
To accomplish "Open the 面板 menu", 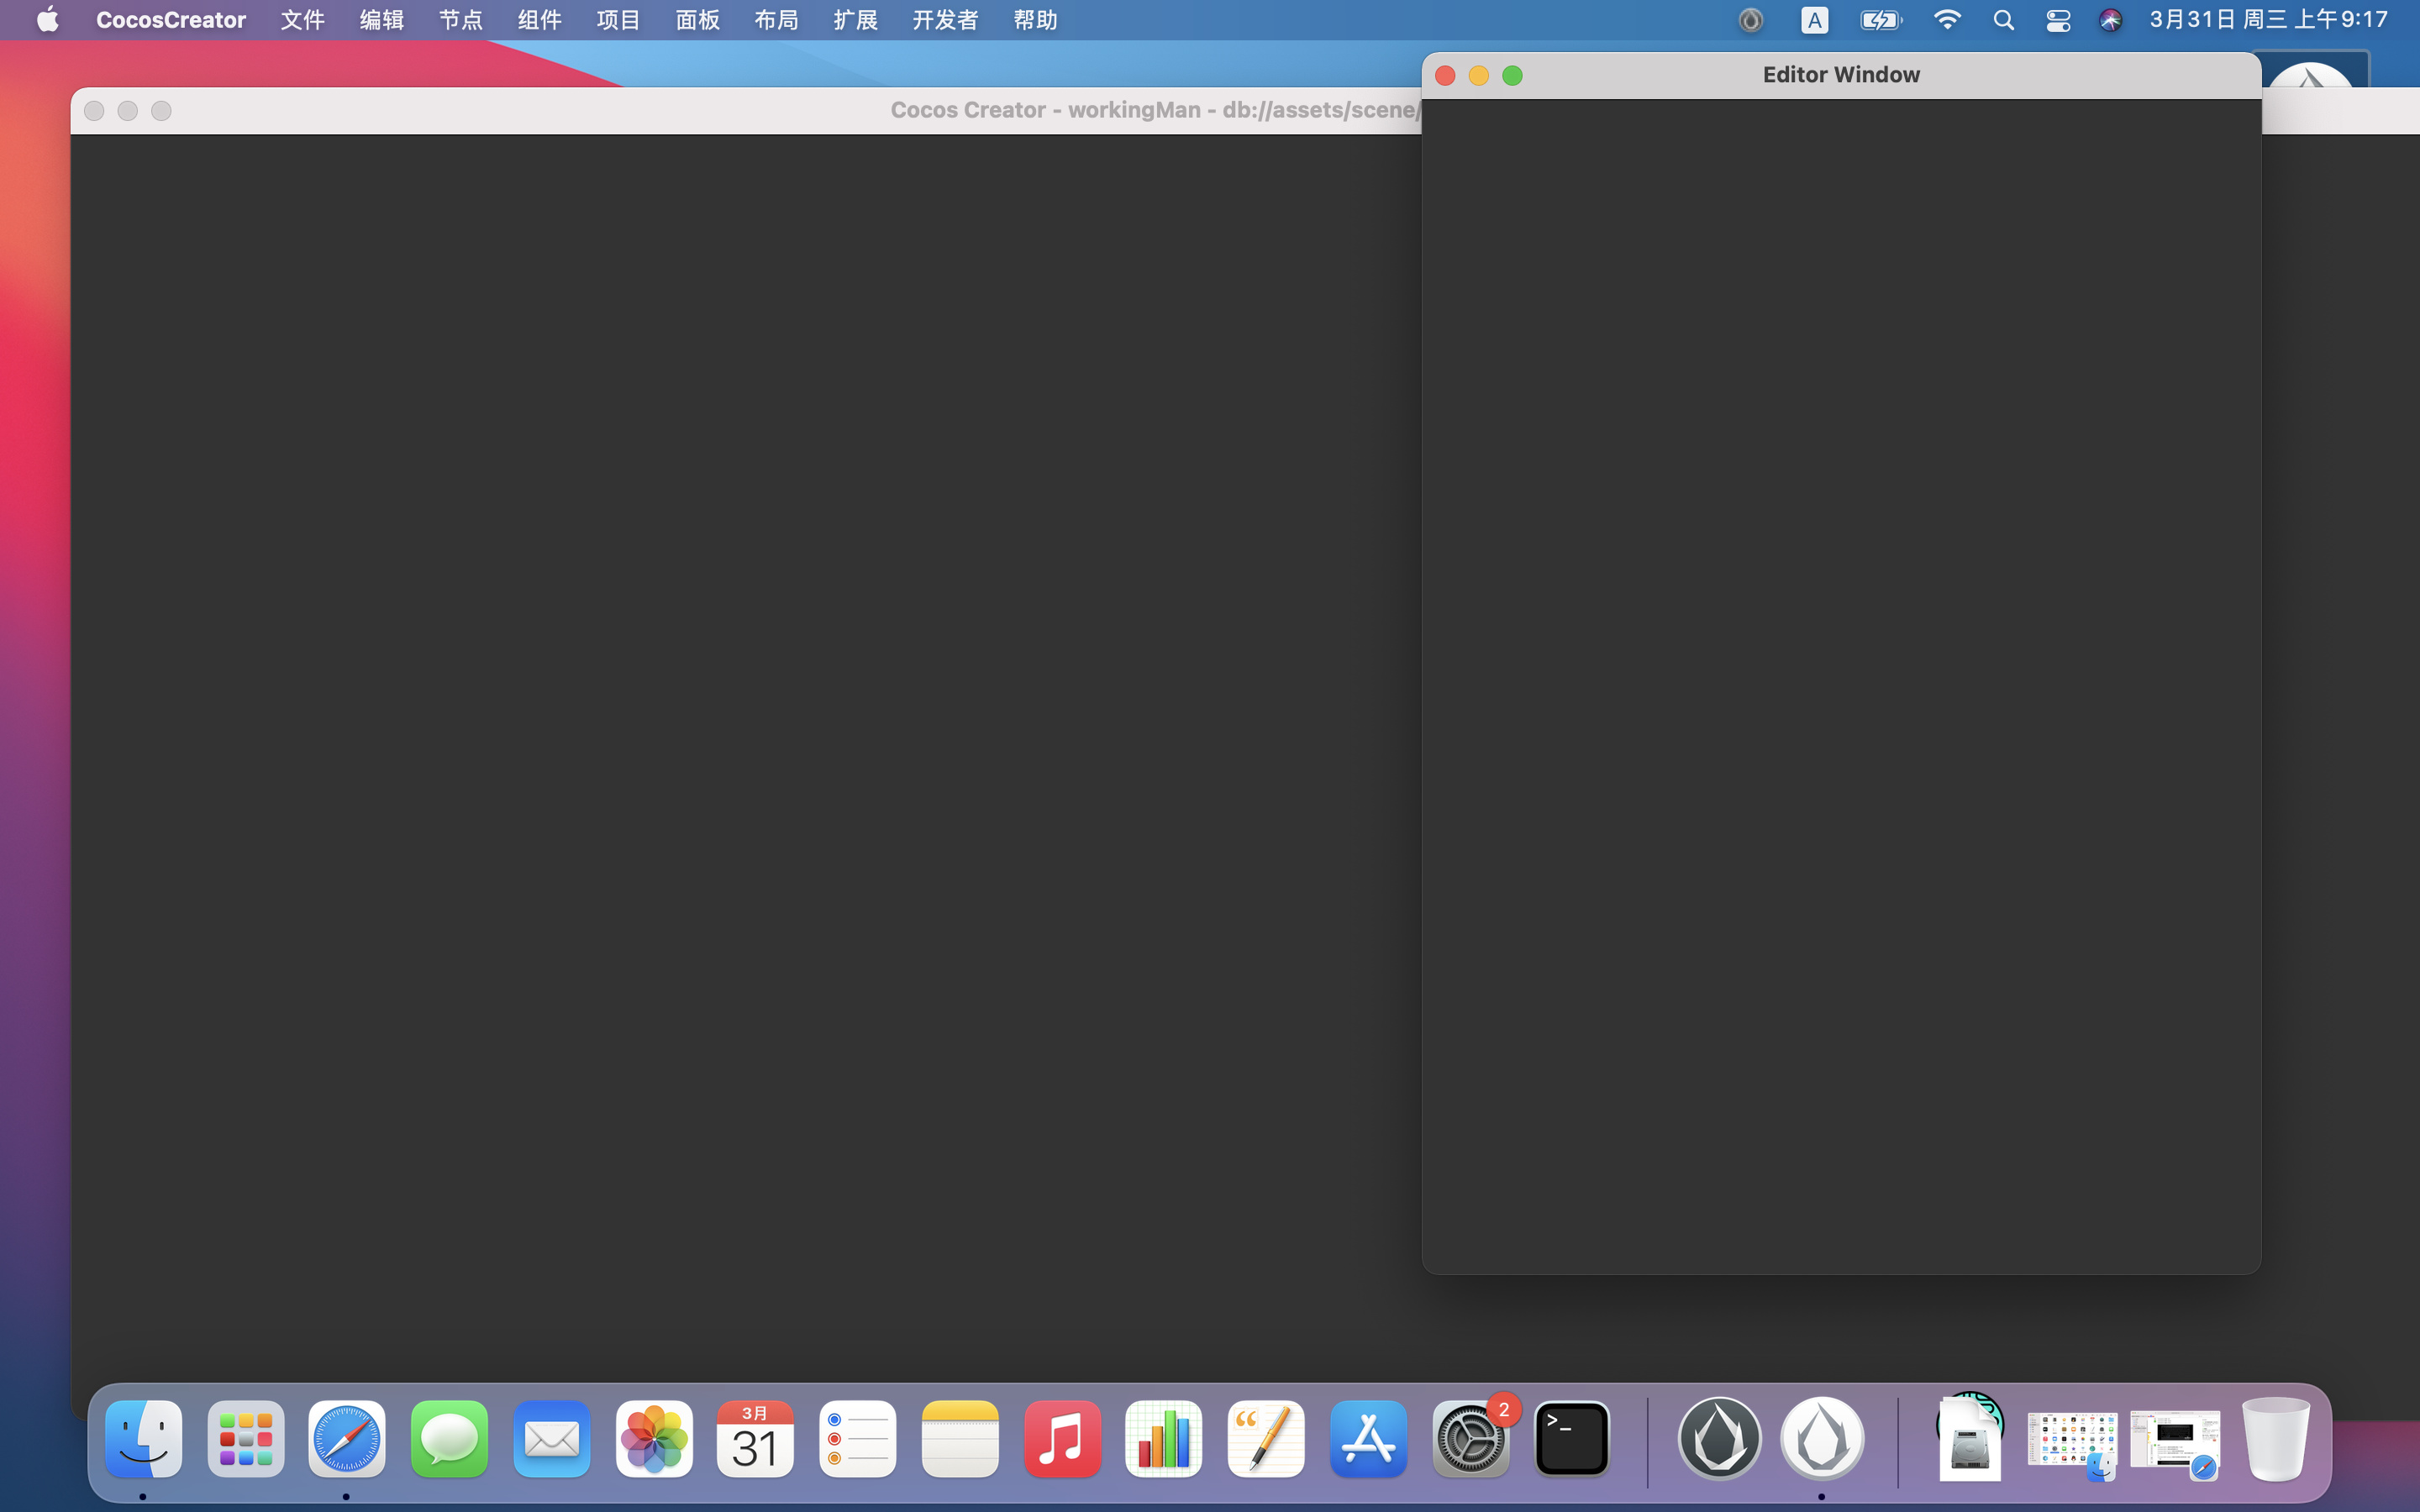I will (x=697, y=20).
